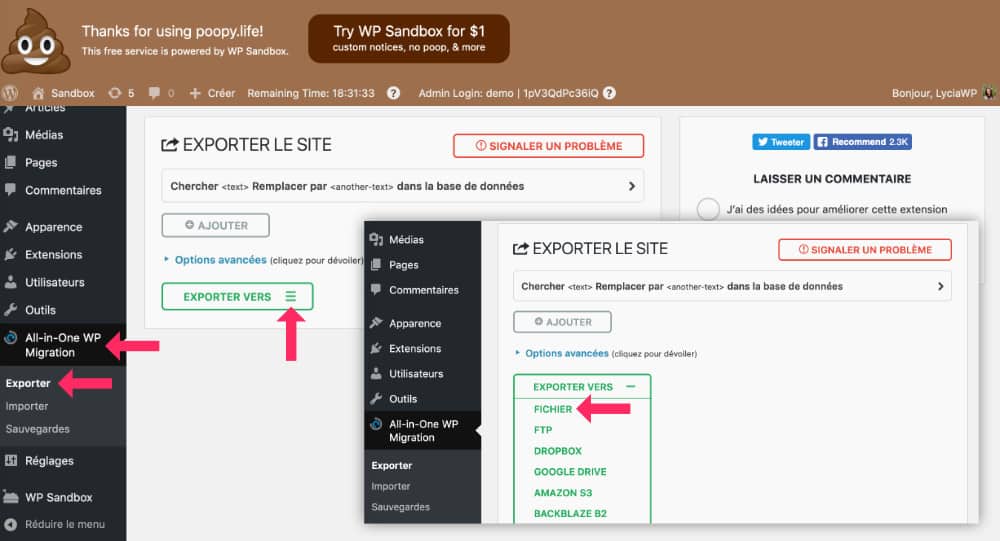Click the AJOUTER button in the main panel
This screenshot has width=1000, height=541.
[216, 225]
